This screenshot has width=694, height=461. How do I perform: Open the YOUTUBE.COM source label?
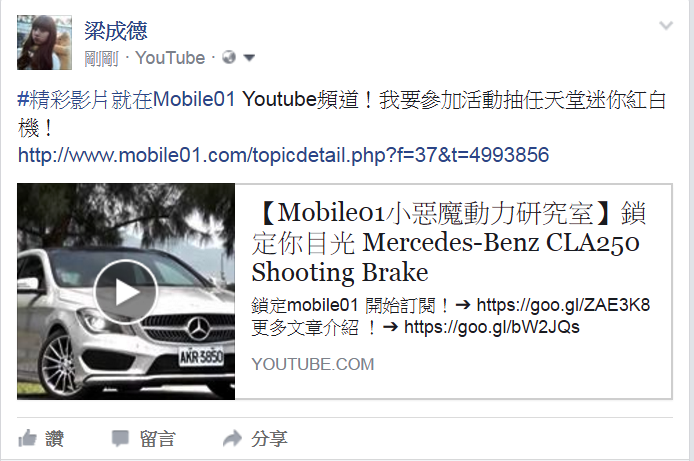coord(313,365)
